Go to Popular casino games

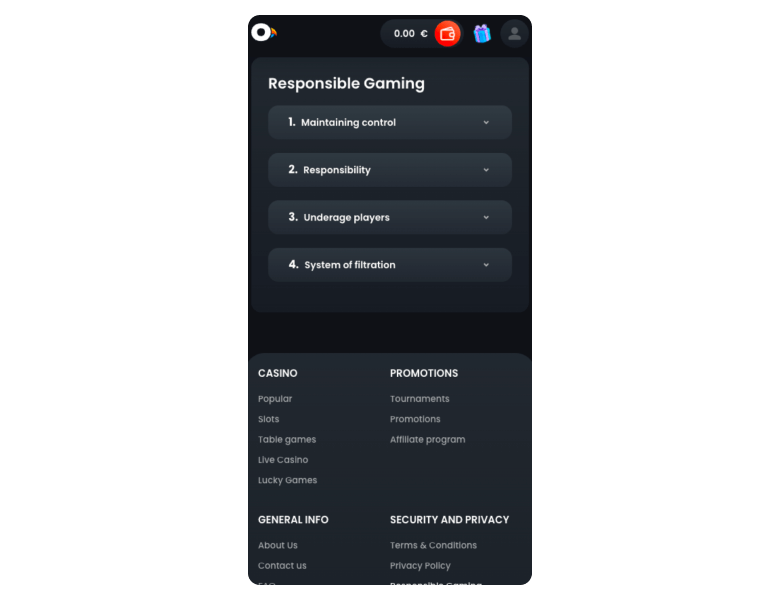pos(275,399)
